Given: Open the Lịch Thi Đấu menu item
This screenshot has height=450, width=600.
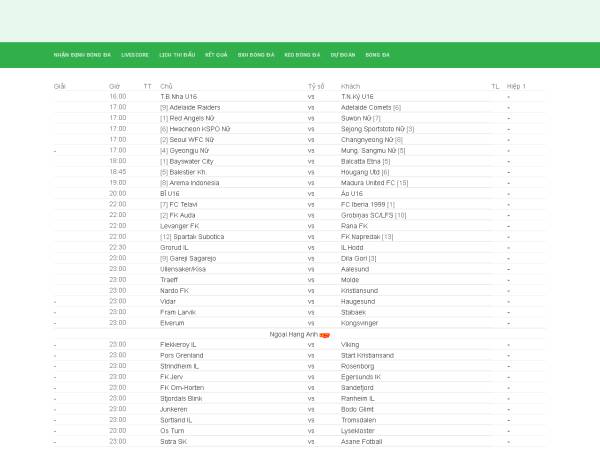Looking at the screenshot, I should pos(177,55).
